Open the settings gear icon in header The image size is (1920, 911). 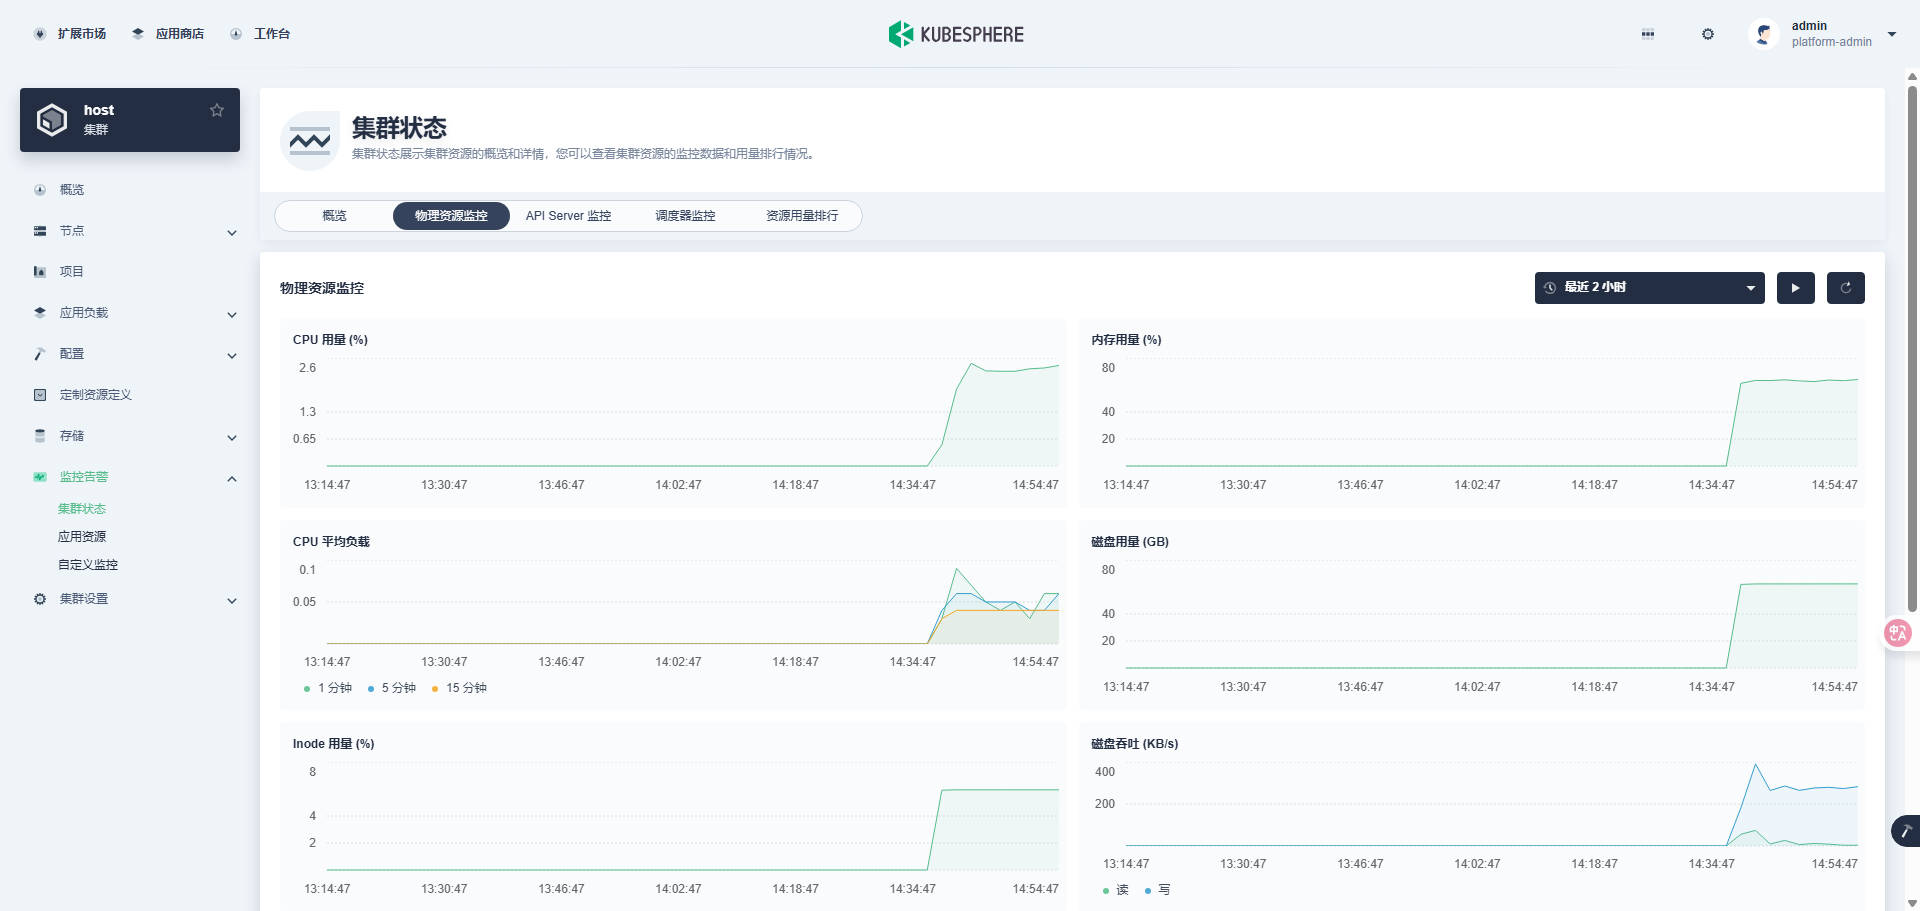1707,34
